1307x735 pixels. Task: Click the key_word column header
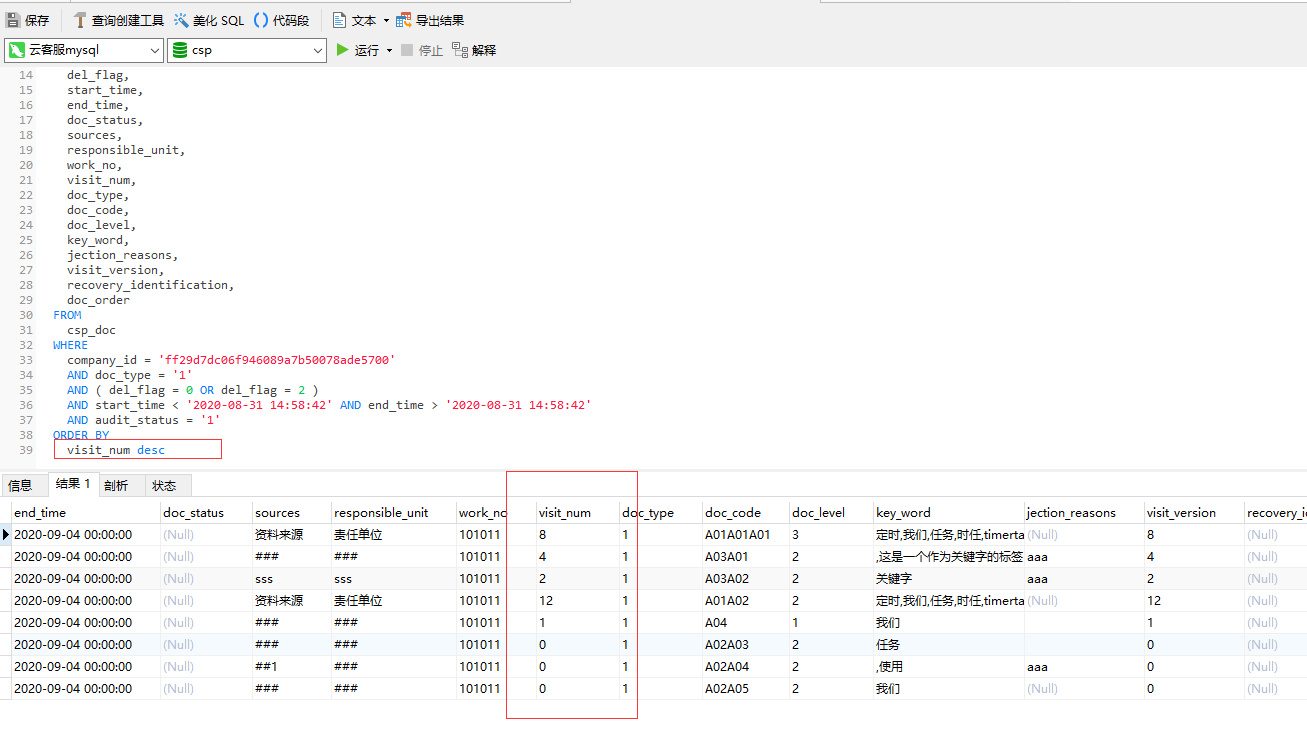[x=949, y=512]
